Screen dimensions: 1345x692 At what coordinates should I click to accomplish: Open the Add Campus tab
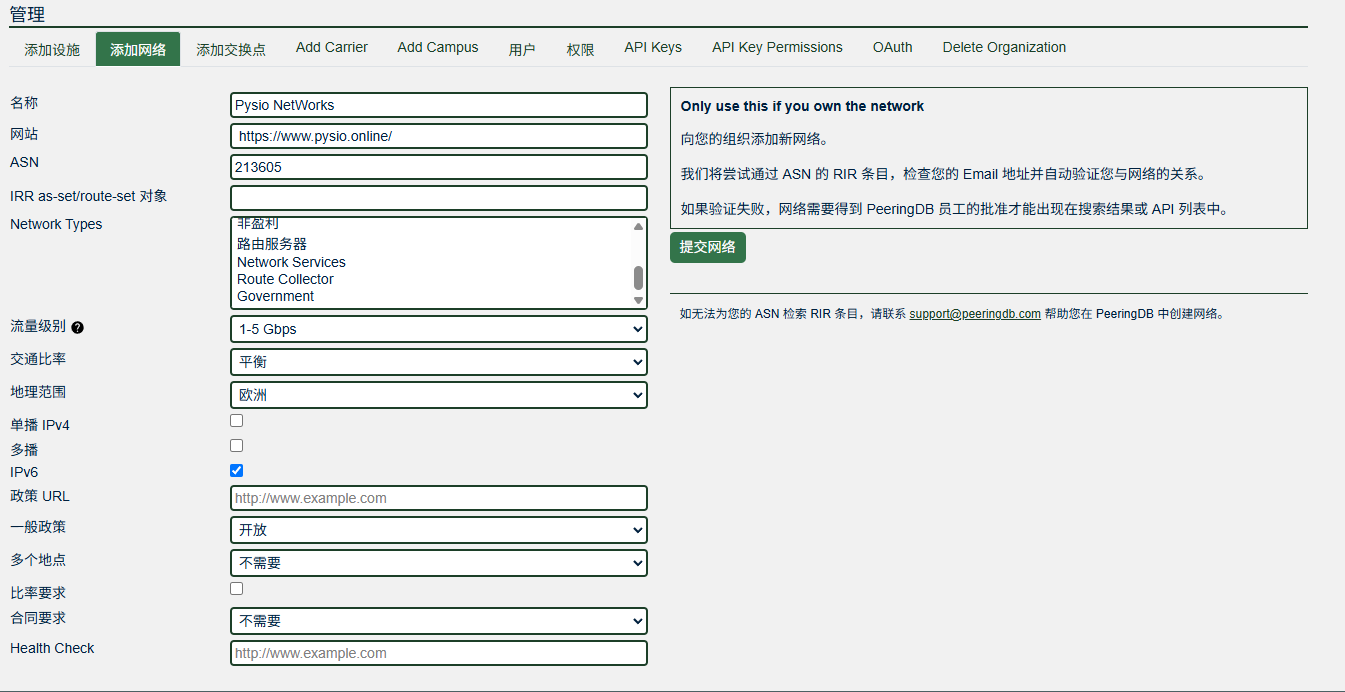click(x=438, y=48)
